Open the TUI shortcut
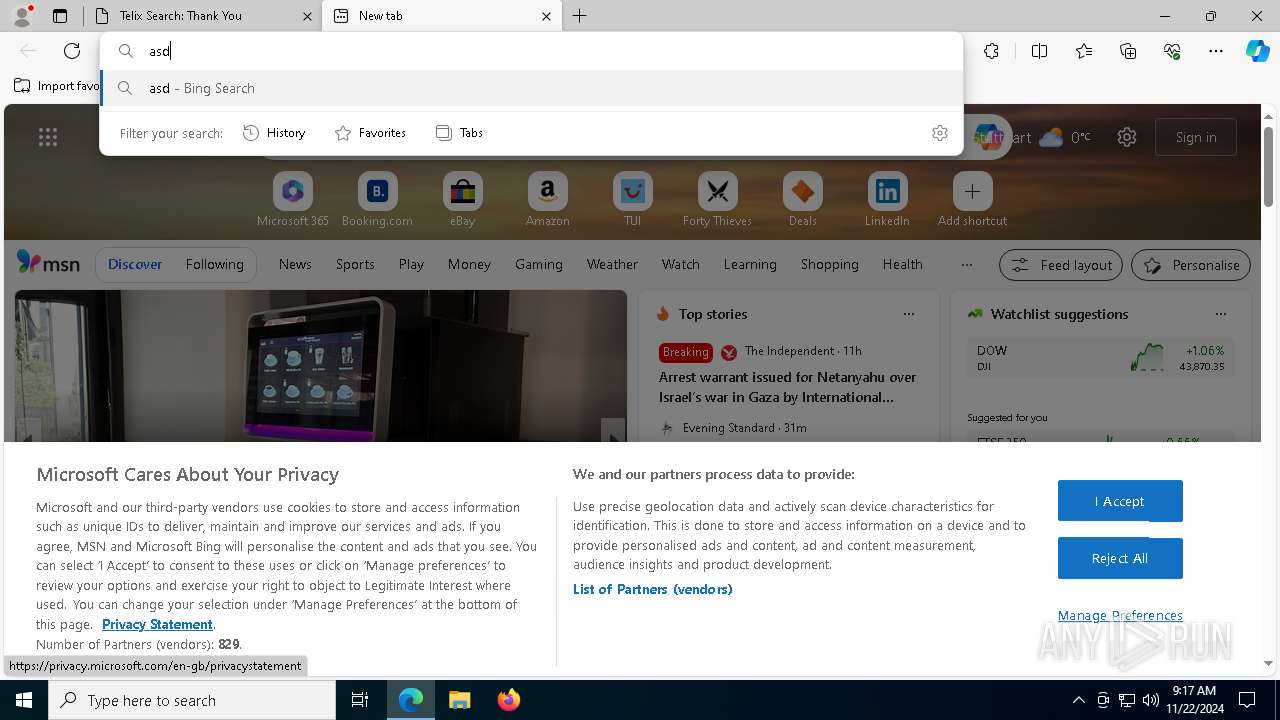 pos(632,200)
